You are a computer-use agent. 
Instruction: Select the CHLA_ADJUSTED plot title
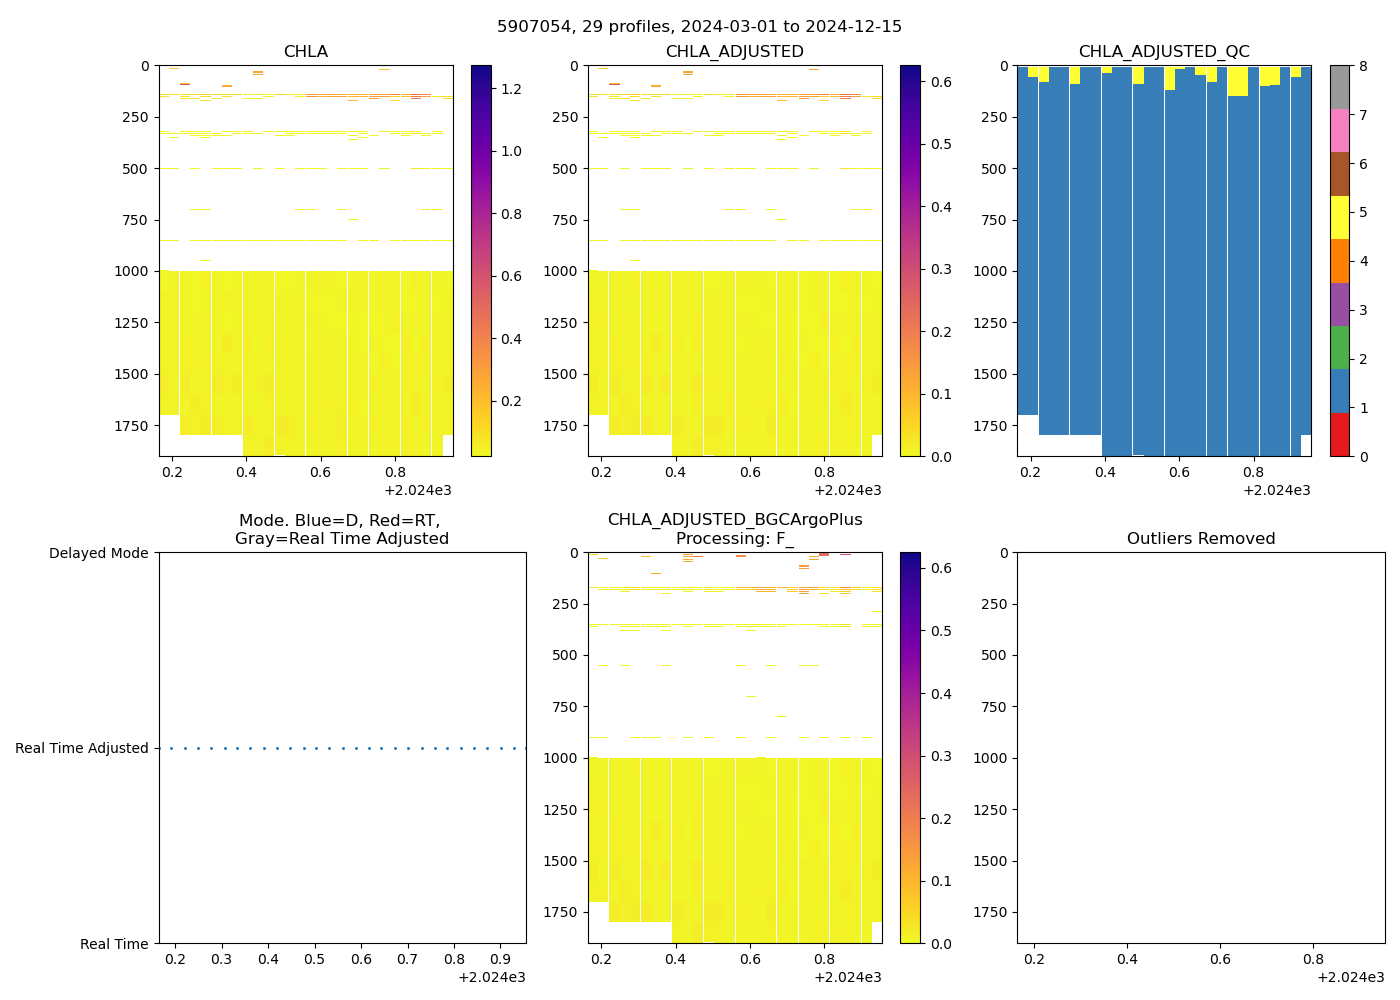734,52
